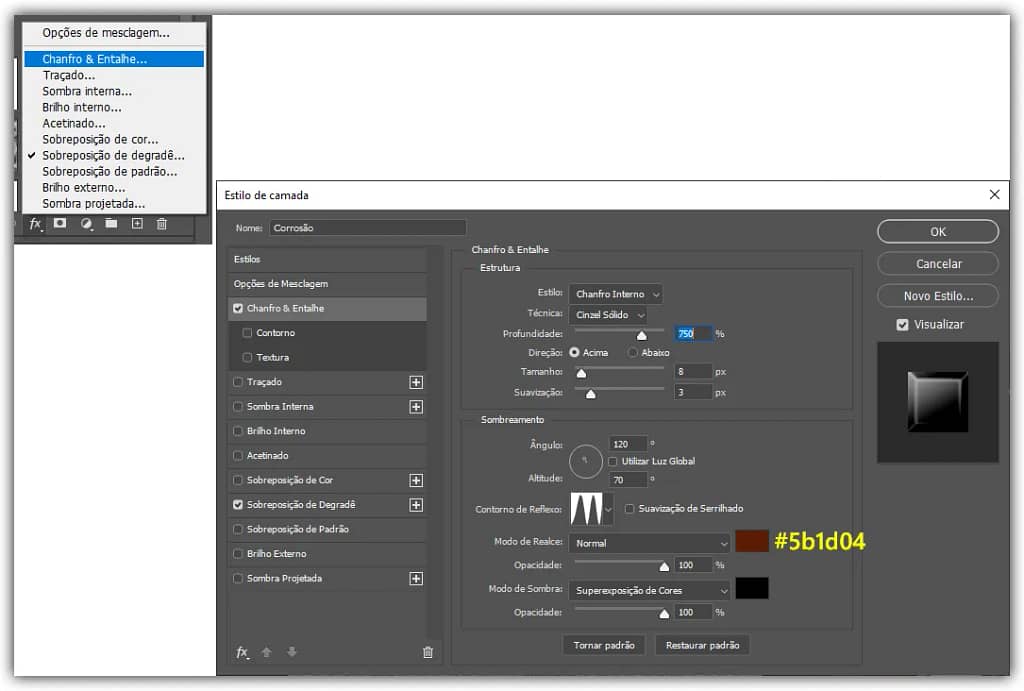Click the OK button

pyautogui.click(x=938, y=232)
